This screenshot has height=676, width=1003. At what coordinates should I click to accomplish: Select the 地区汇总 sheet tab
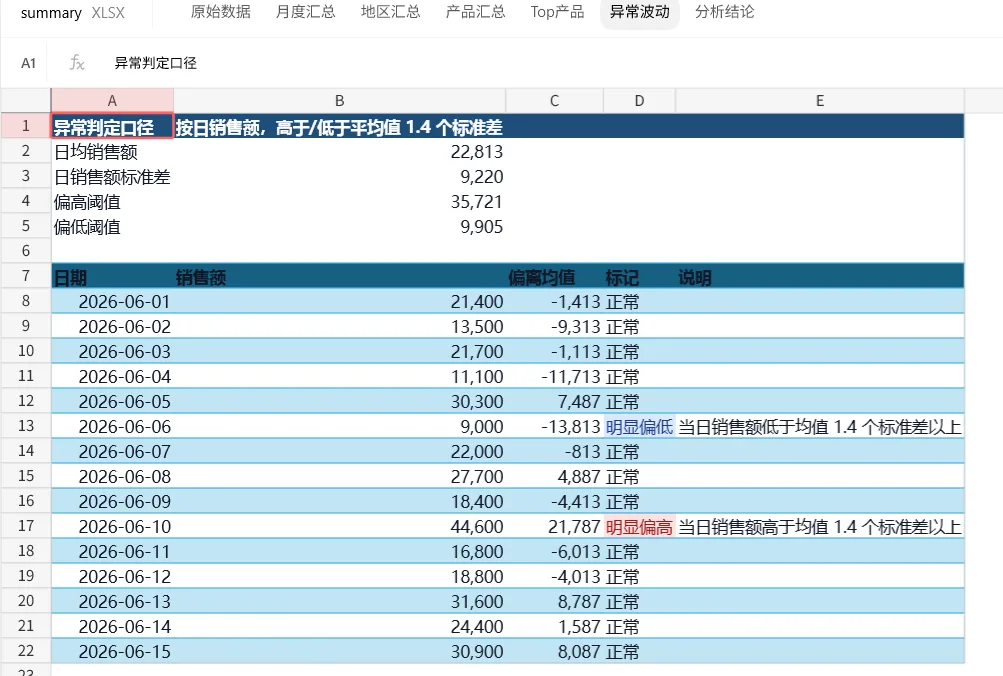tap(391, 12)
